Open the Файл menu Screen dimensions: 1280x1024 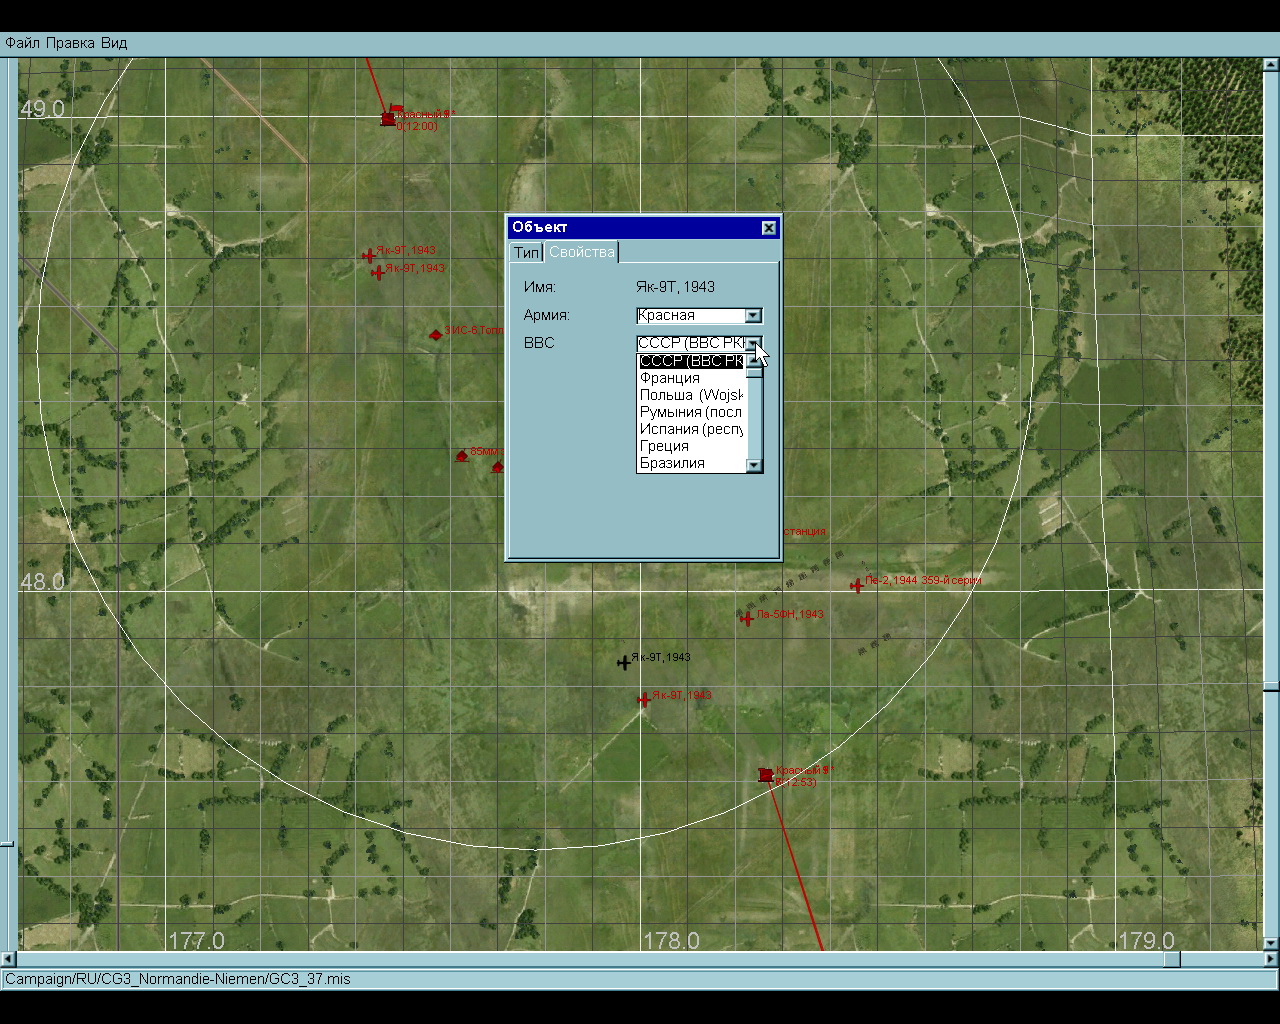[x=22, y=43]
